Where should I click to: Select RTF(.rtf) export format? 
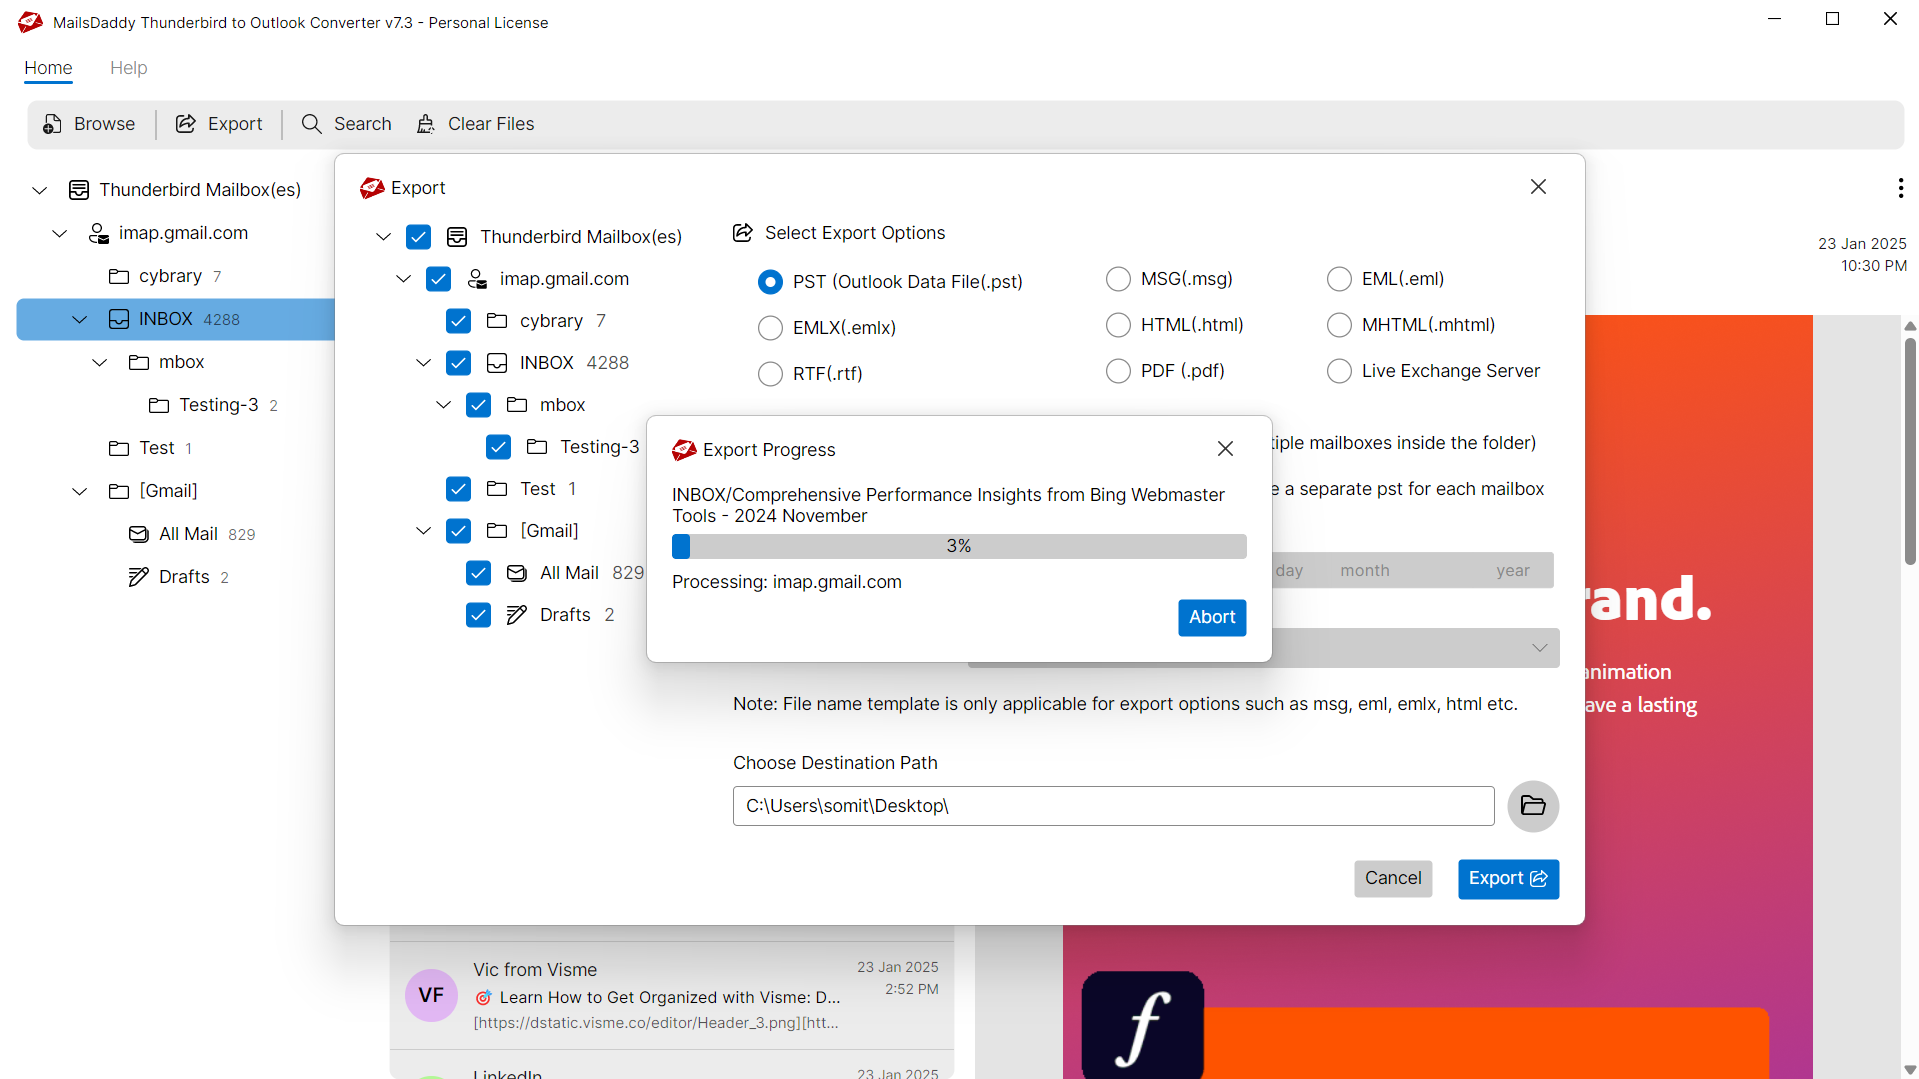point(770,374)
